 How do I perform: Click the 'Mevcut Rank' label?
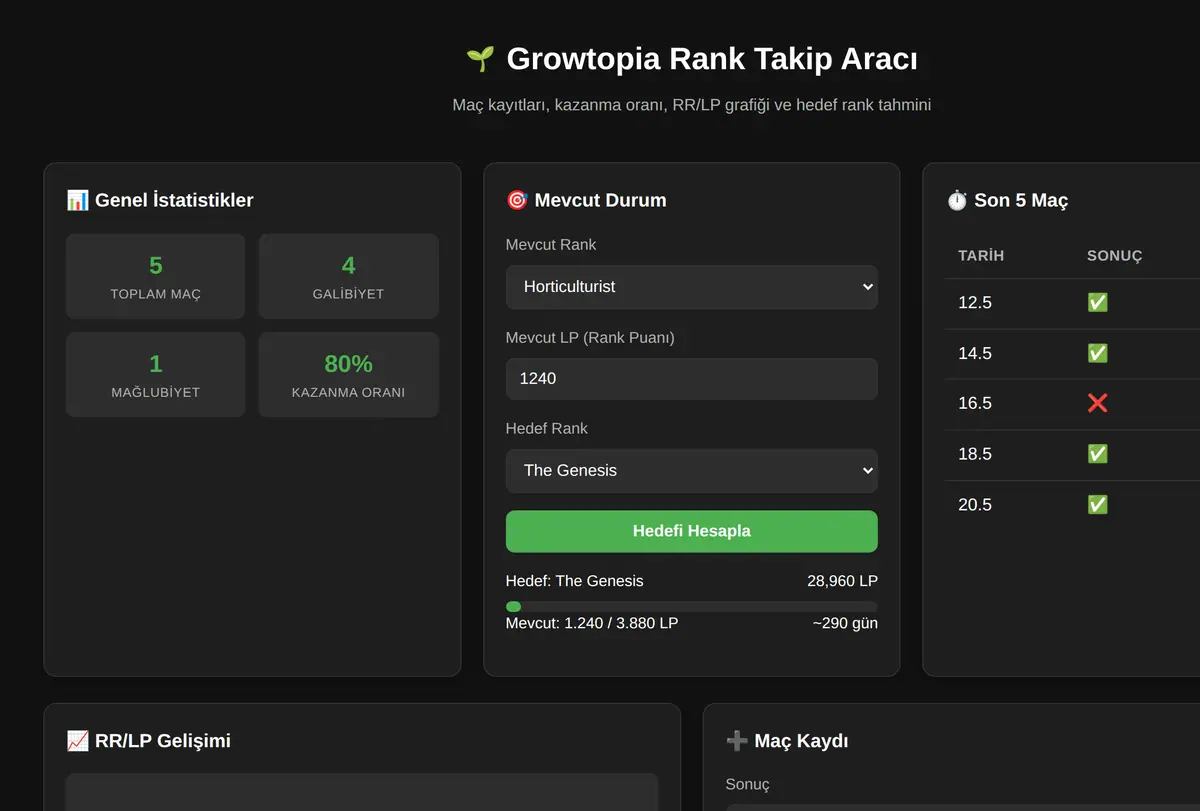tap(551, 245)
